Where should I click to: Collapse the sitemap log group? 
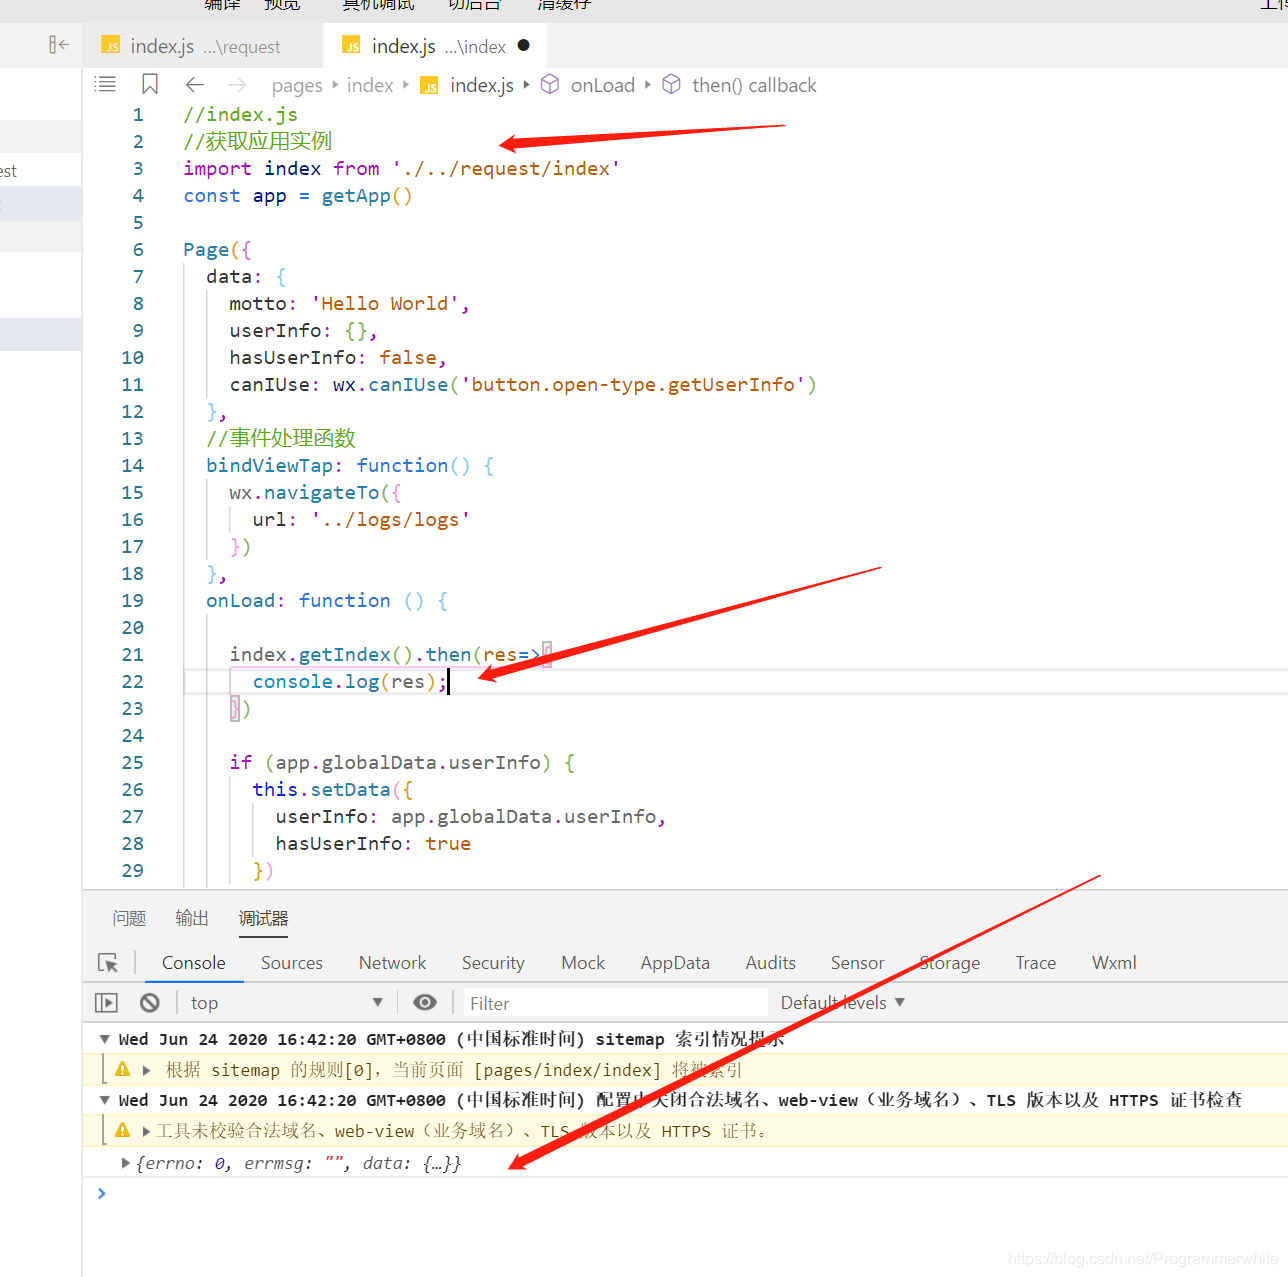pos(105,1039)
